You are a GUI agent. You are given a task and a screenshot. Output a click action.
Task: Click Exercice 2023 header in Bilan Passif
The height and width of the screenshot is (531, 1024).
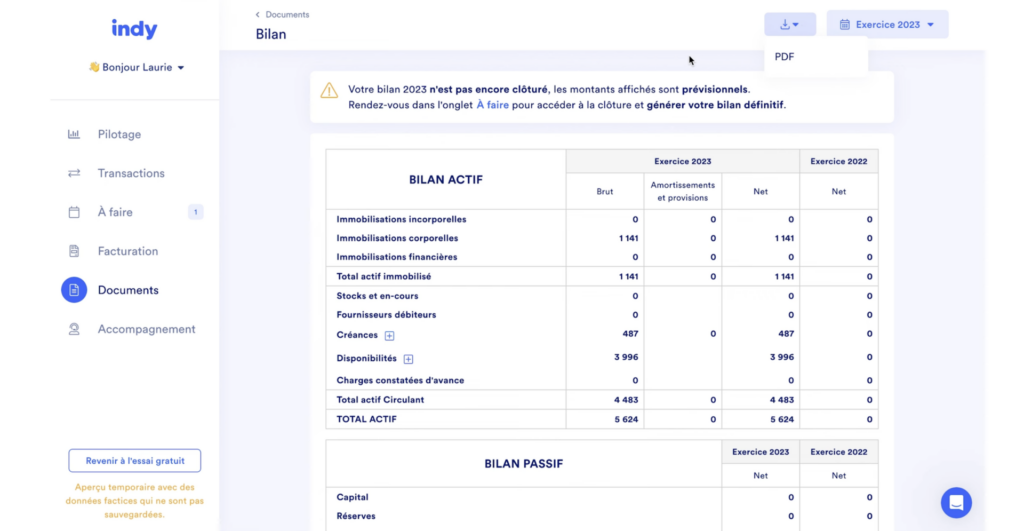tap(760, 452)
